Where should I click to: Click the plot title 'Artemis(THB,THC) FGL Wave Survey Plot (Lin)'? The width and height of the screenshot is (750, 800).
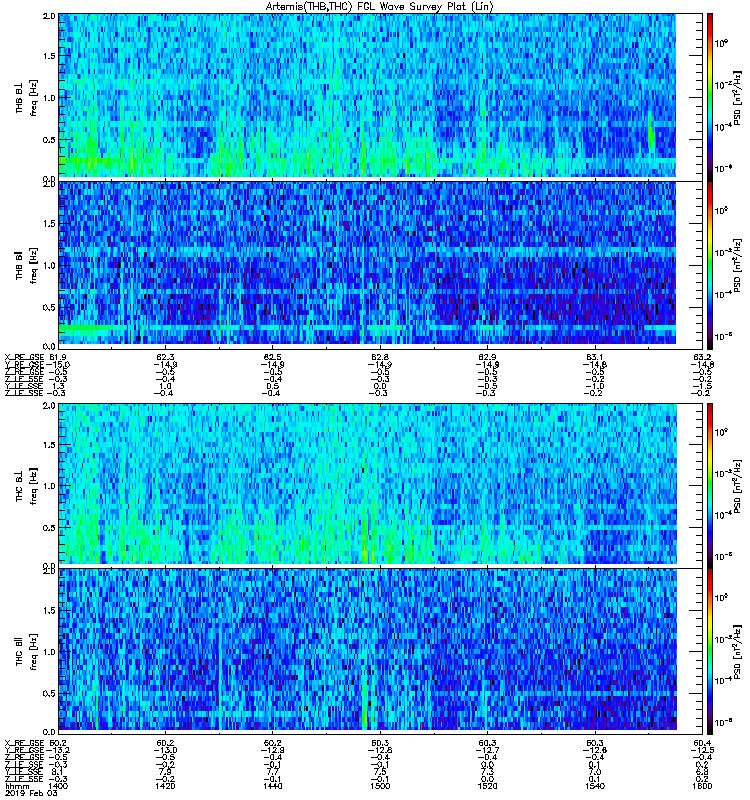click(x=379, y=7)
